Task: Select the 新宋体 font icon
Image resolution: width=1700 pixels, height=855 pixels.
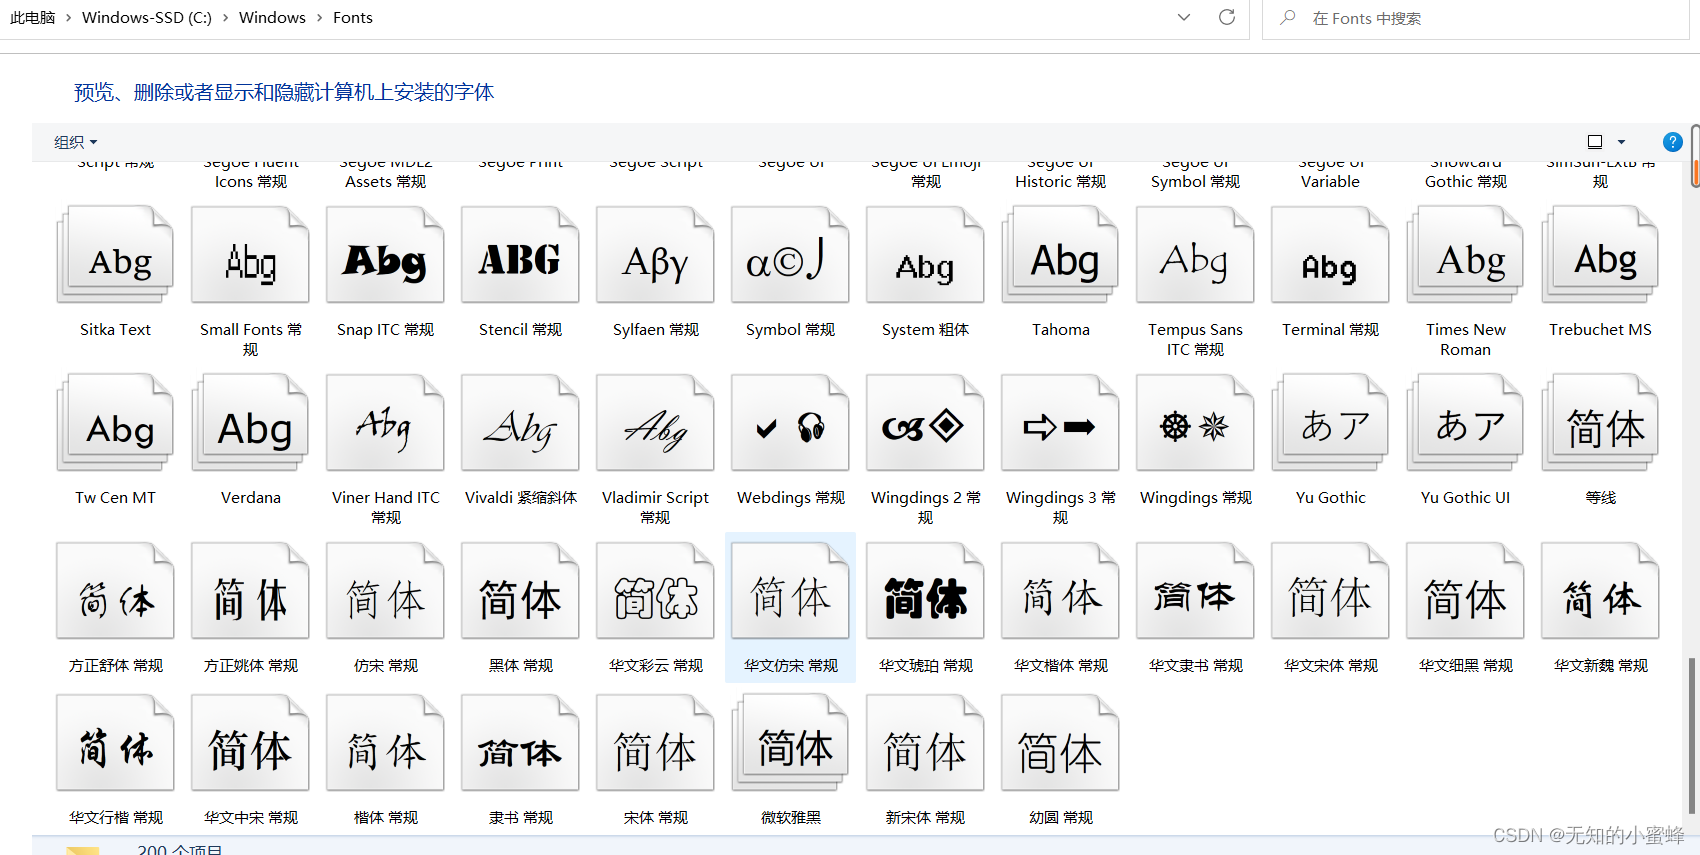Action: (x=925, y=743)
